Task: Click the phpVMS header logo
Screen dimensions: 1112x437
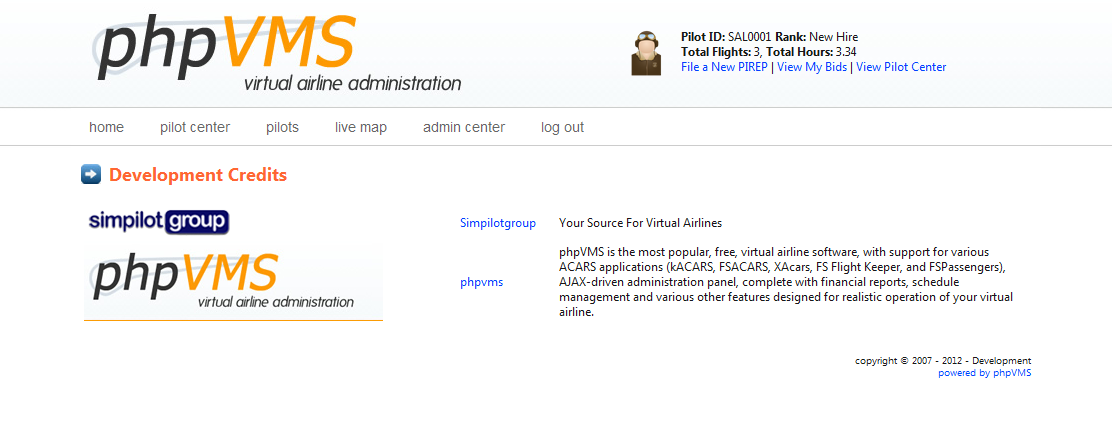Action: tap(277, 54)
